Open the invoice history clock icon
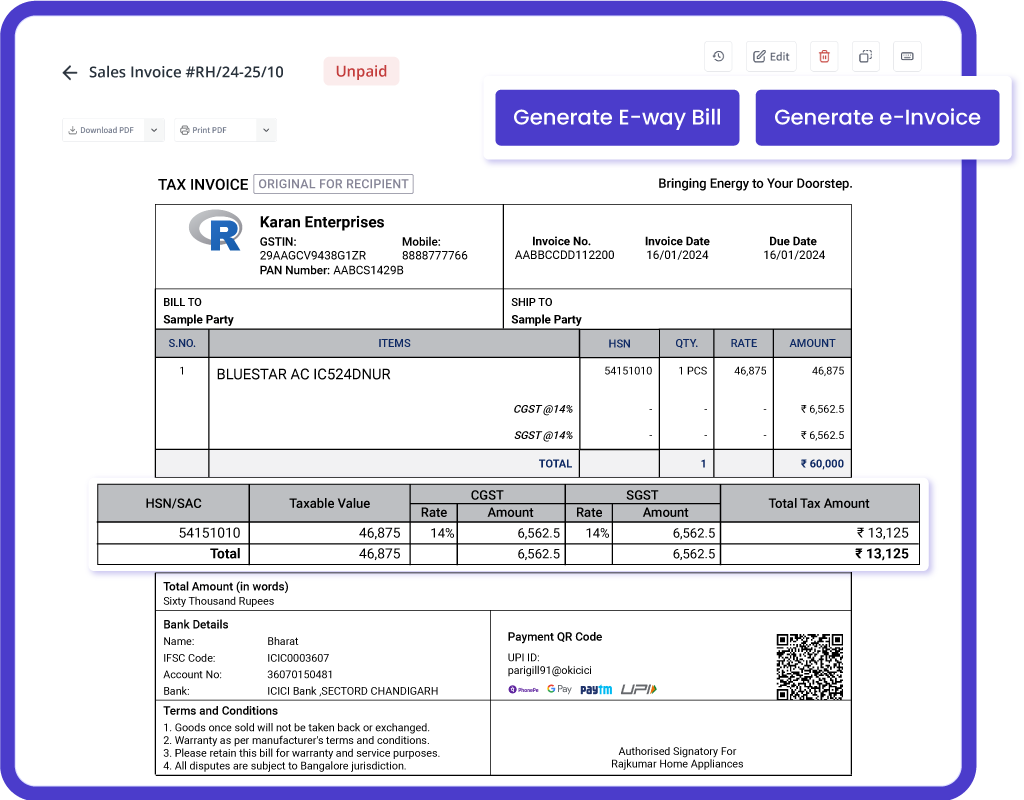 point(718,57)
